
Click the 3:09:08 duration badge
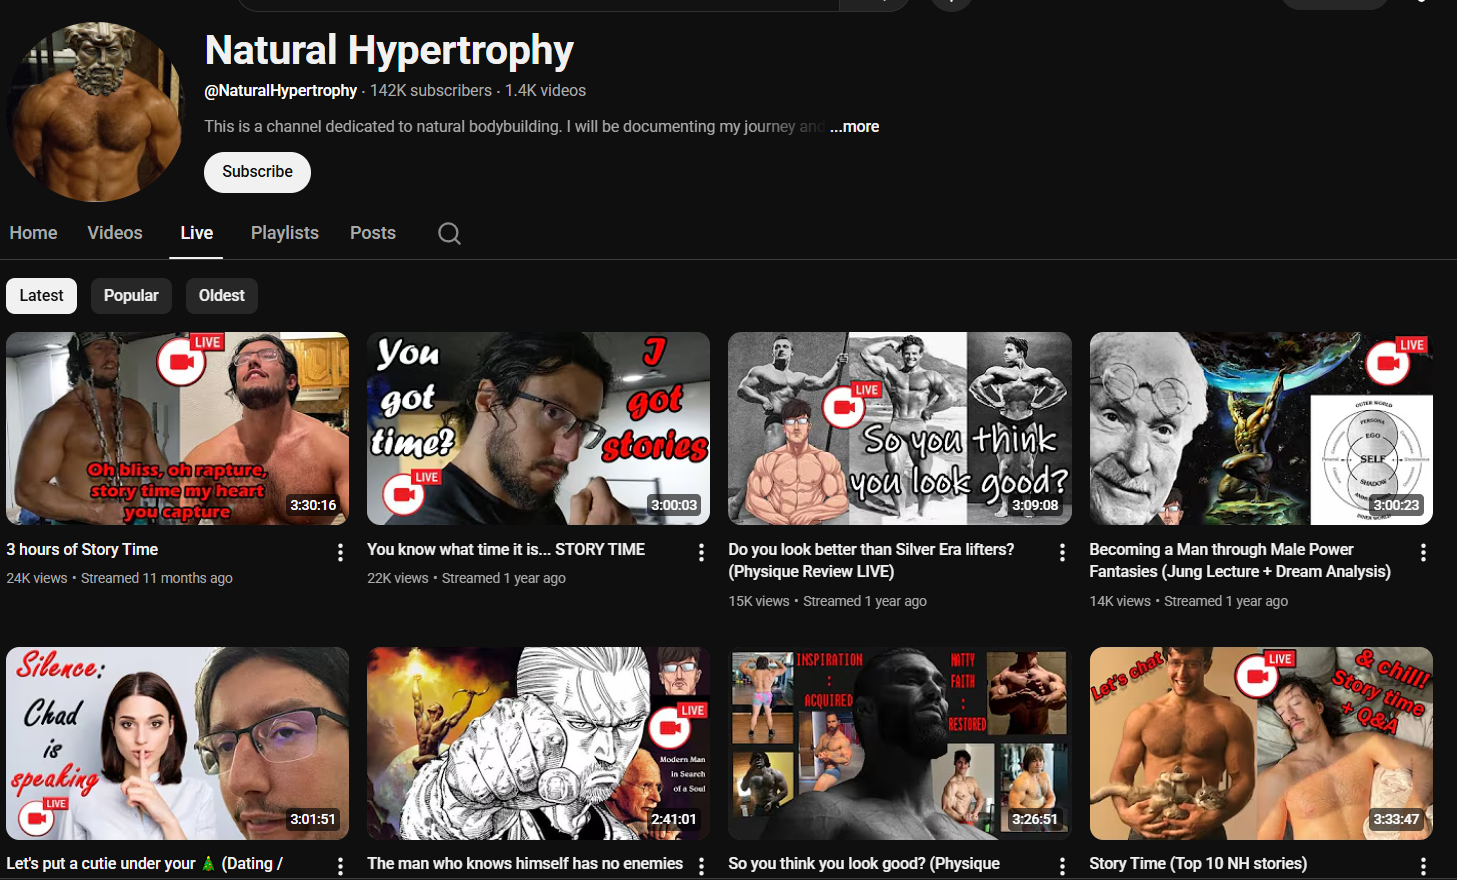[x=1035, y=505]
